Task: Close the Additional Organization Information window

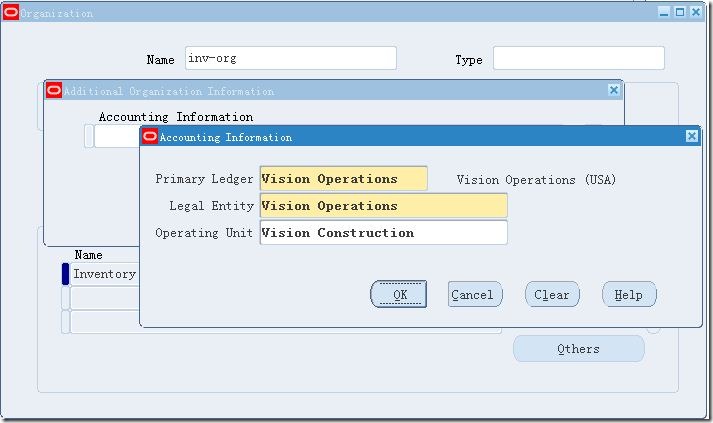Action: (x=614, y=90)
